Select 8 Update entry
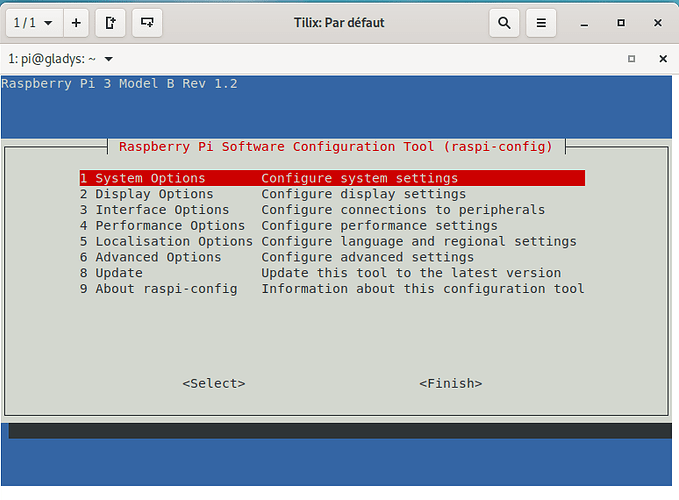Screen dimensions: 679x500 [332, 273]
